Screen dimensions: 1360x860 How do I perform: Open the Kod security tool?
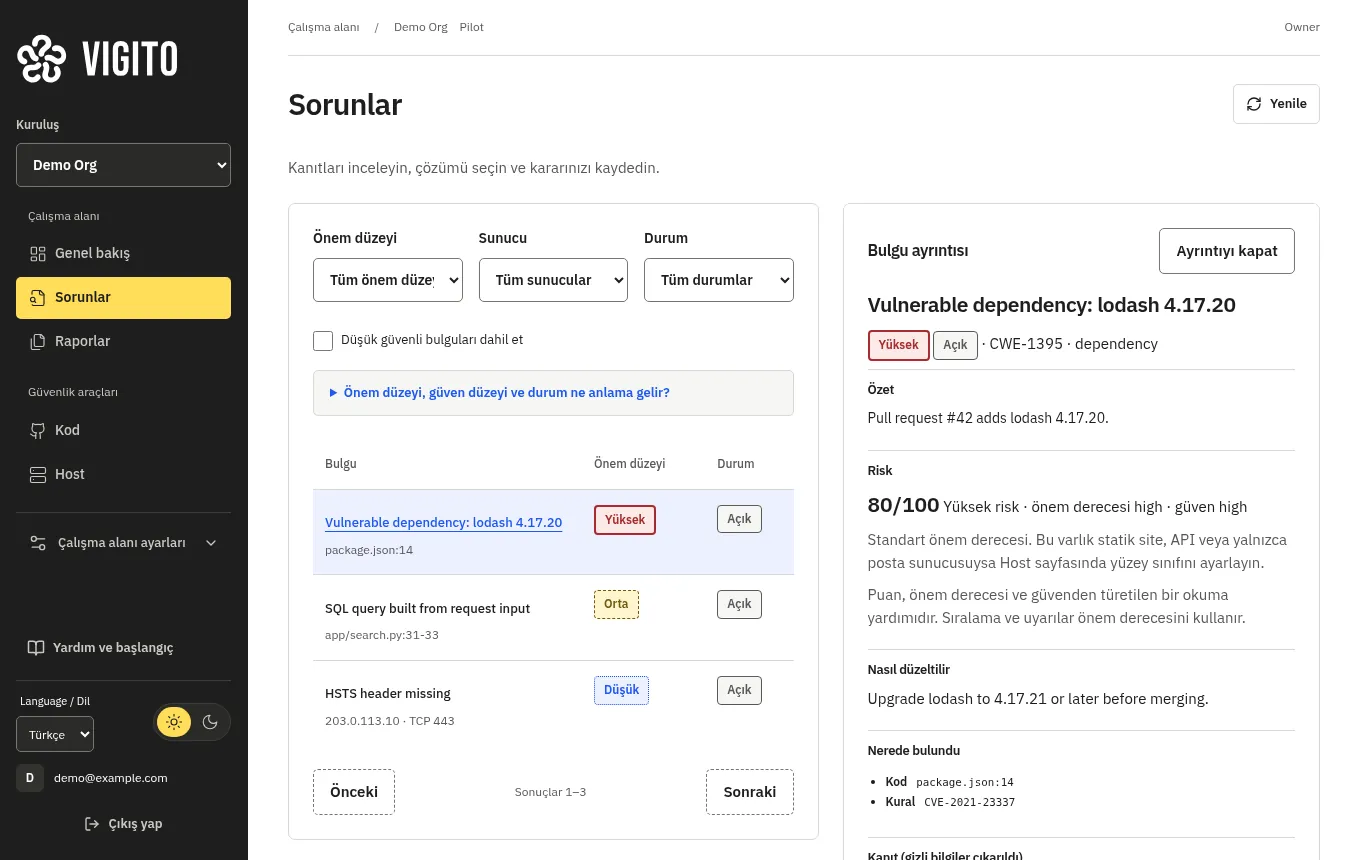(123, 430)
